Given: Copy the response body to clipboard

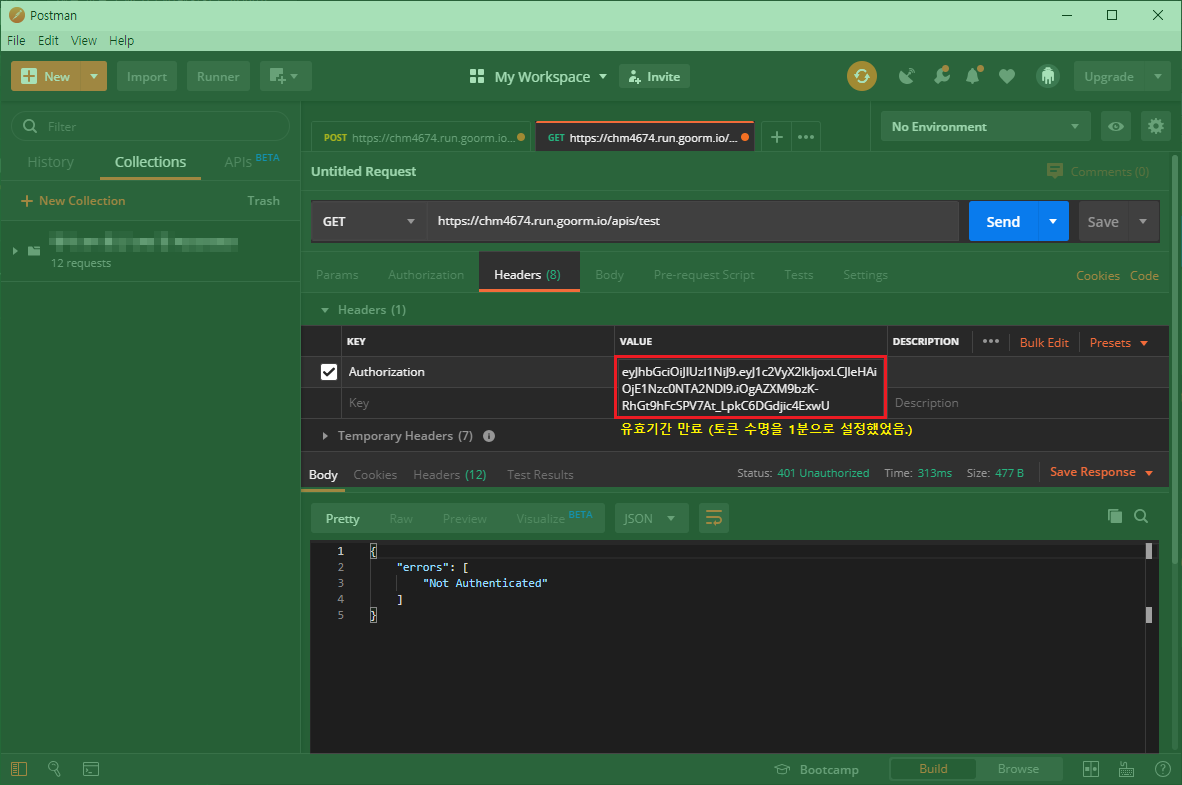Looking at the screenshot, I should [1114, 516].
